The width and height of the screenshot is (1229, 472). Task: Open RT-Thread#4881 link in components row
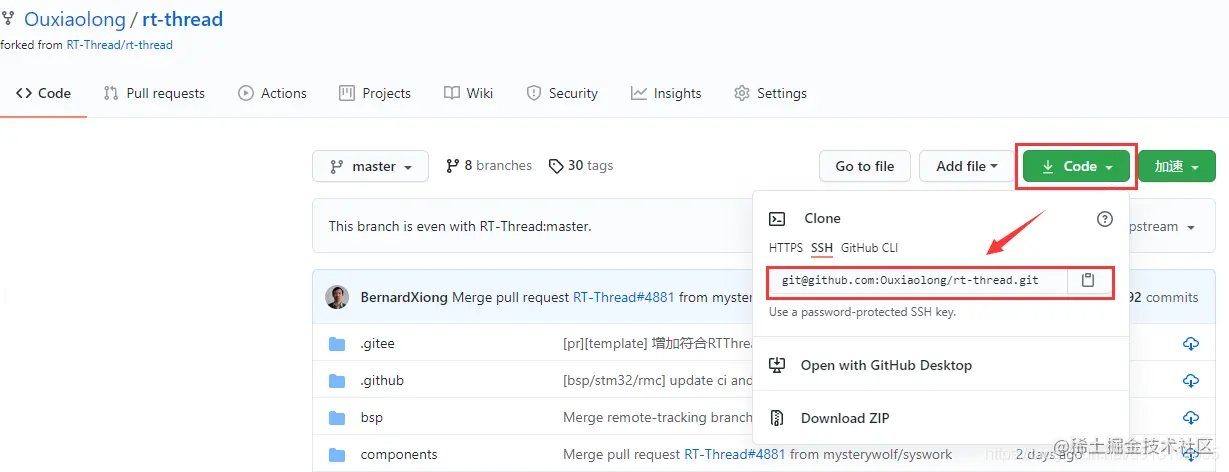point(735,454)
